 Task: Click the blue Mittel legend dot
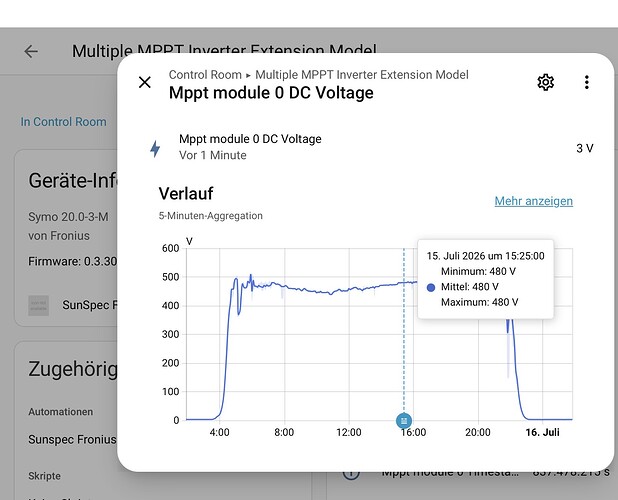click(x=431, y=287)
